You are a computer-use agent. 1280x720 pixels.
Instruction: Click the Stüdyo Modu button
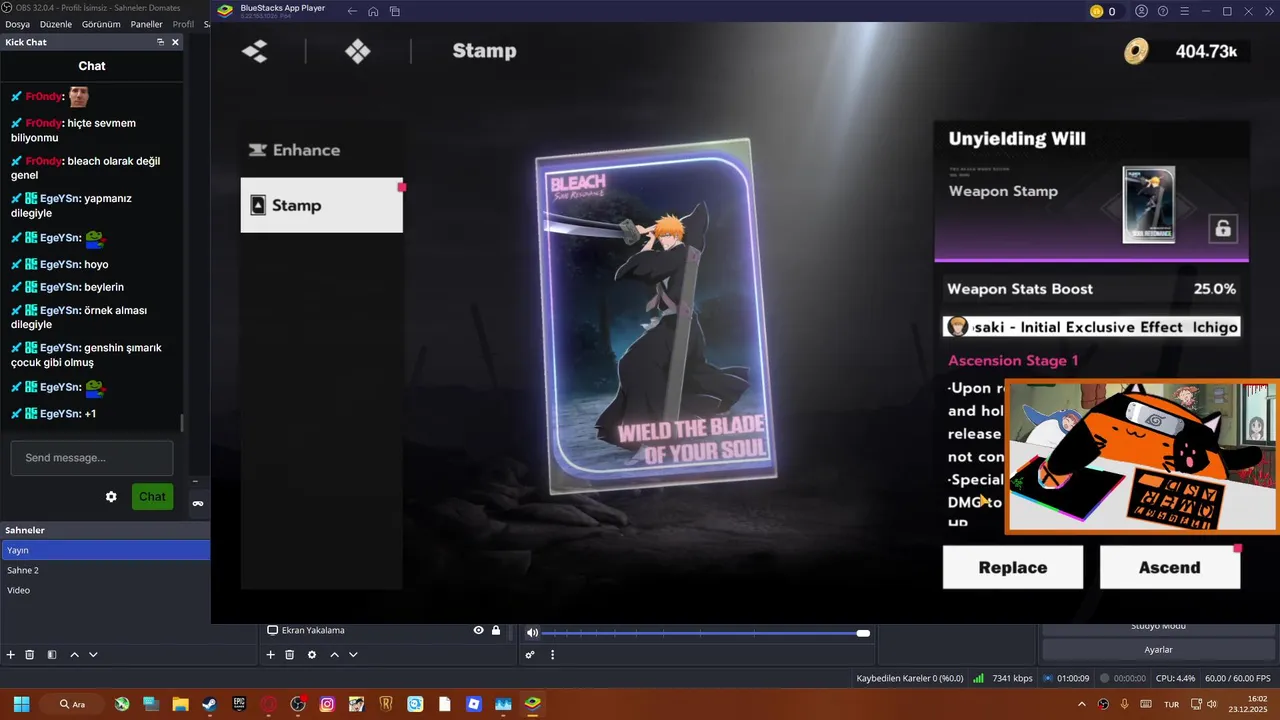[x=1158, y=626]
